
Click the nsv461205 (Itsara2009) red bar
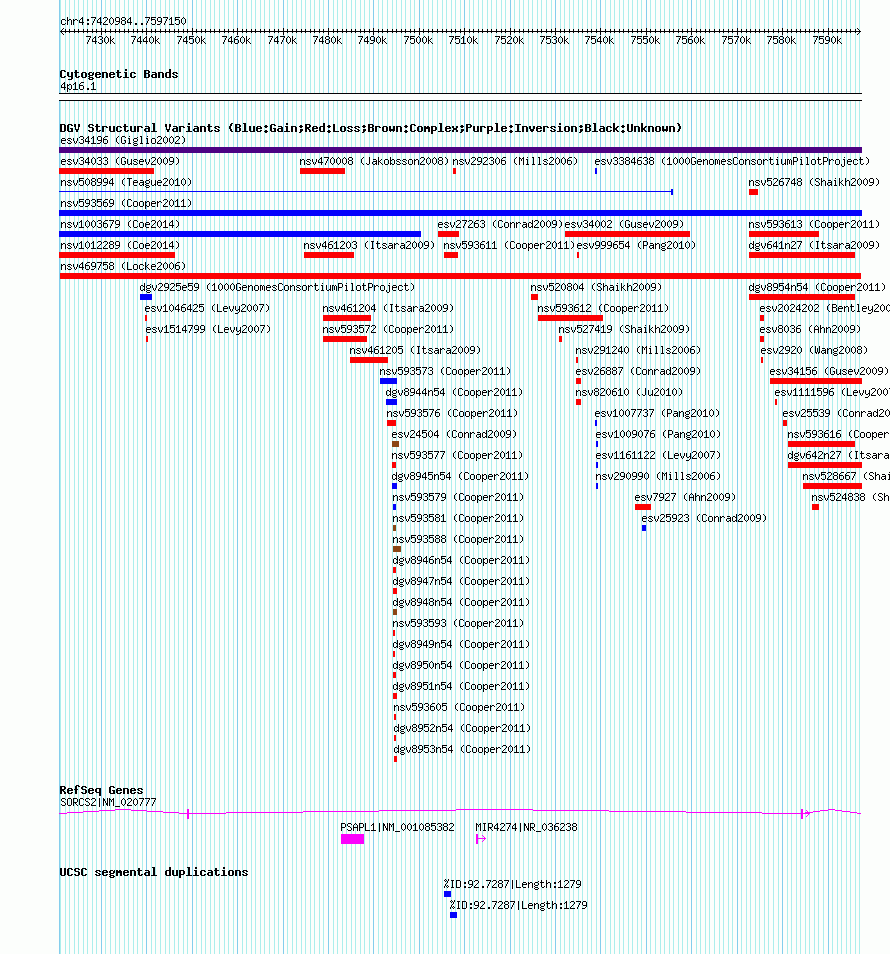[x=369, y=360]
